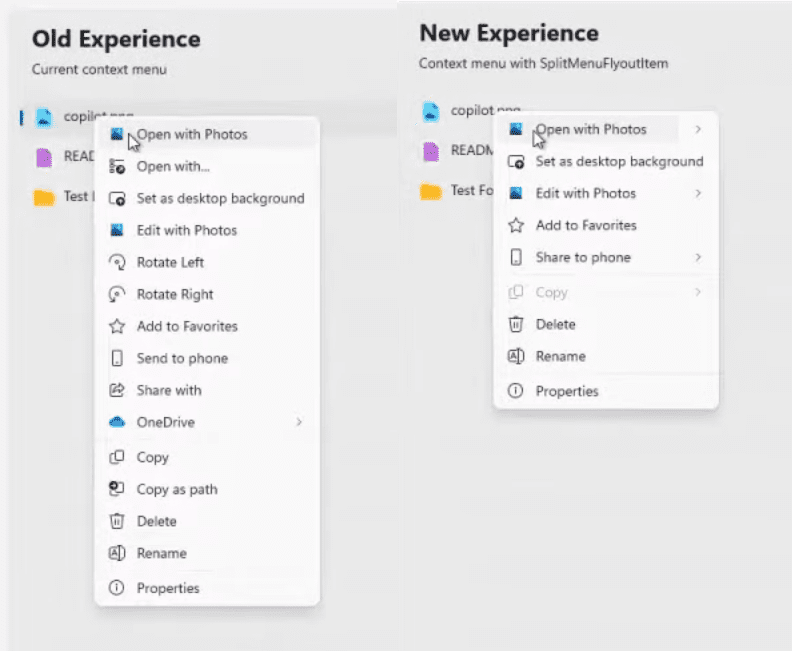
Task: Click Context menu with SplitMenuFlyoutItem subtitle
Action: (543, 63)
